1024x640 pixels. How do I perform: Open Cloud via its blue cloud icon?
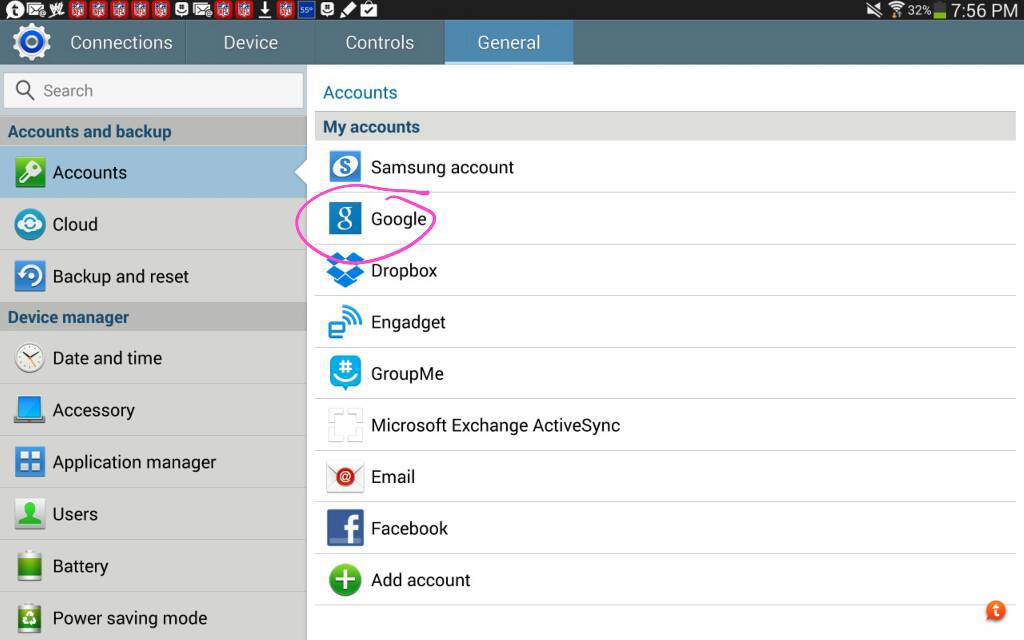pos(30,224)
